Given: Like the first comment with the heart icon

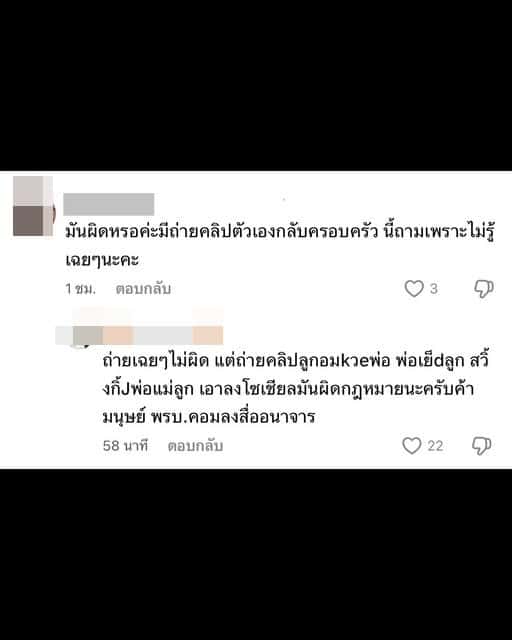Looking at the screenshot, I should (x=414, y=289).
